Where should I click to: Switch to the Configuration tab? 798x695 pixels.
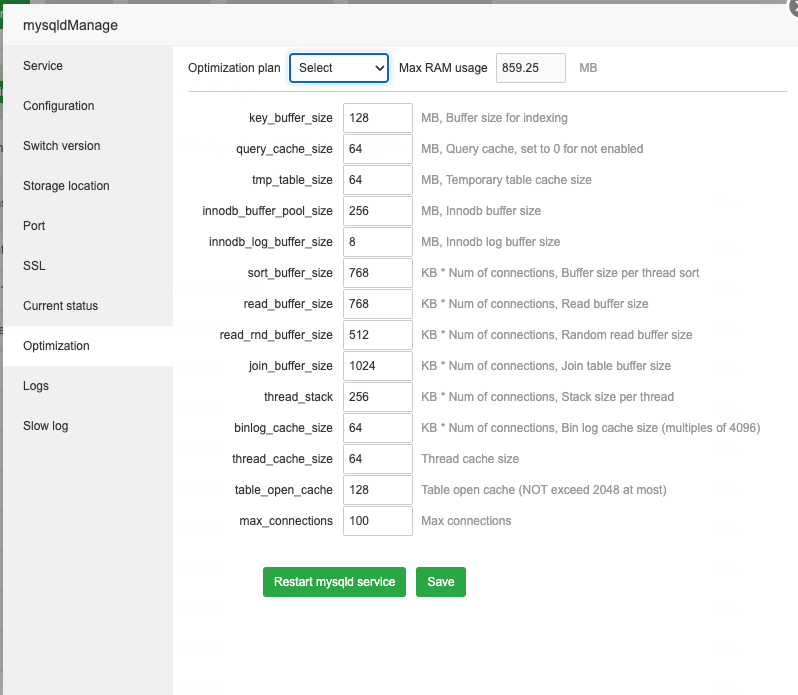(58, 106)
